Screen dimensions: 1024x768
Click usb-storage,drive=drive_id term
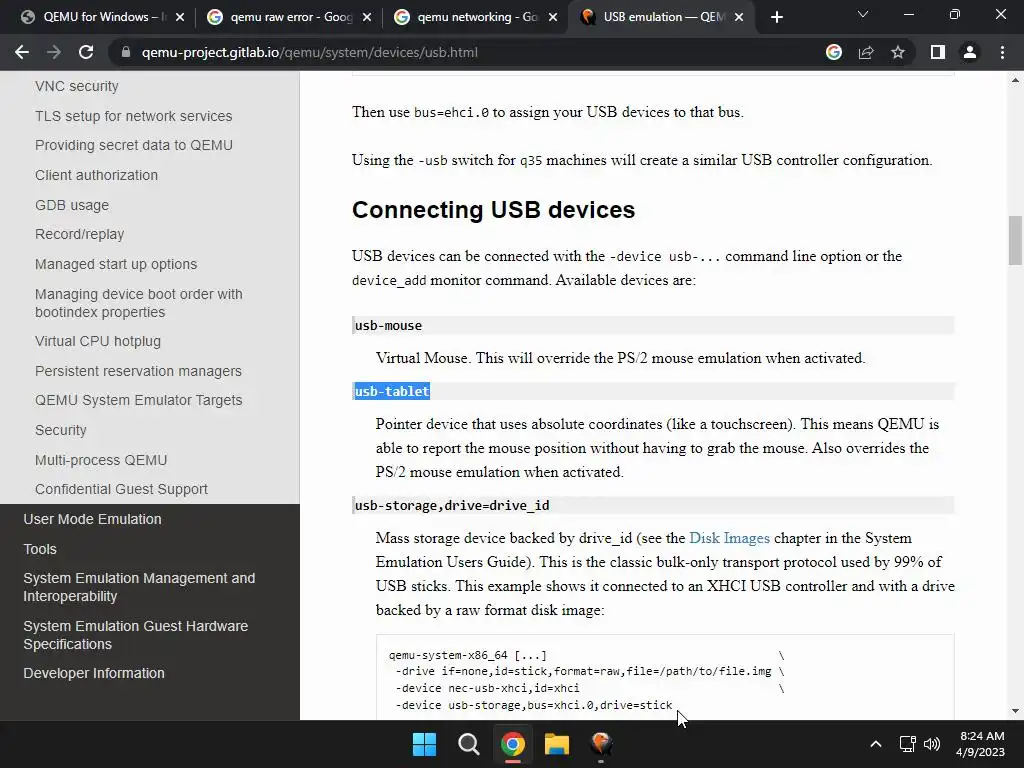click(x=452, y=505)
